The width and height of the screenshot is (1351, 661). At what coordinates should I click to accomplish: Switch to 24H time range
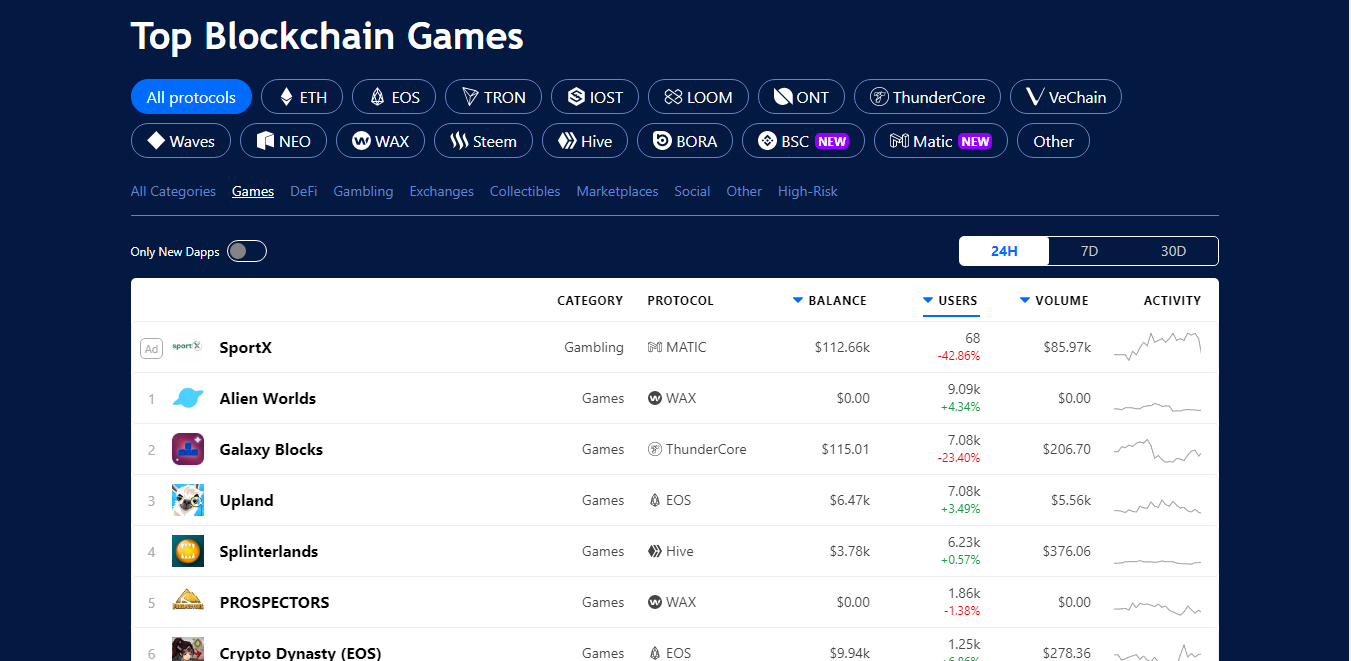[x=1004, y=251]
